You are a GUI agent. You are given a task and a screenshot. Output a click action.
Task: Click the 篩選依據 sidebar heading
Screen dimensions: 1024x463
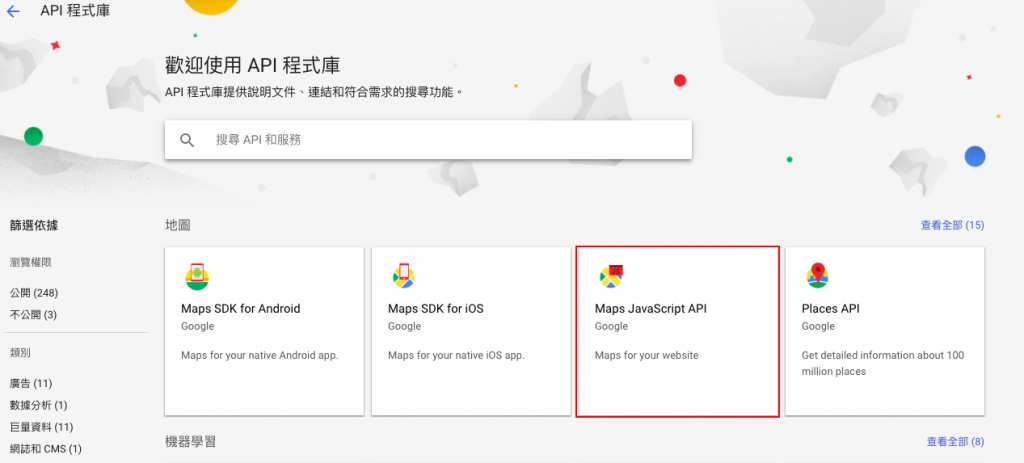point(34,226)
